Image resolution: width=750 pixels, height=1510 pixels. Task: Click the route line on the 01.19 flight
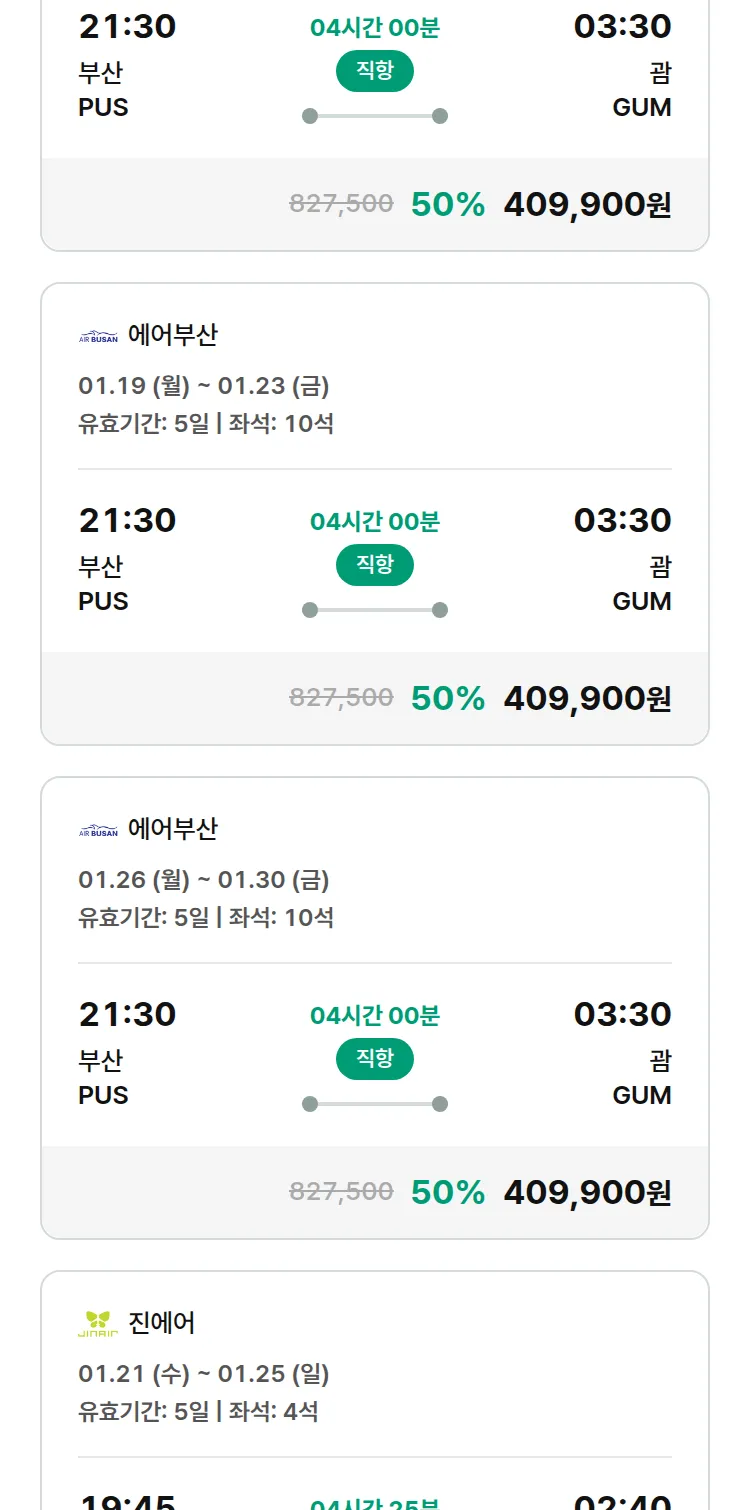pos(374,610)
